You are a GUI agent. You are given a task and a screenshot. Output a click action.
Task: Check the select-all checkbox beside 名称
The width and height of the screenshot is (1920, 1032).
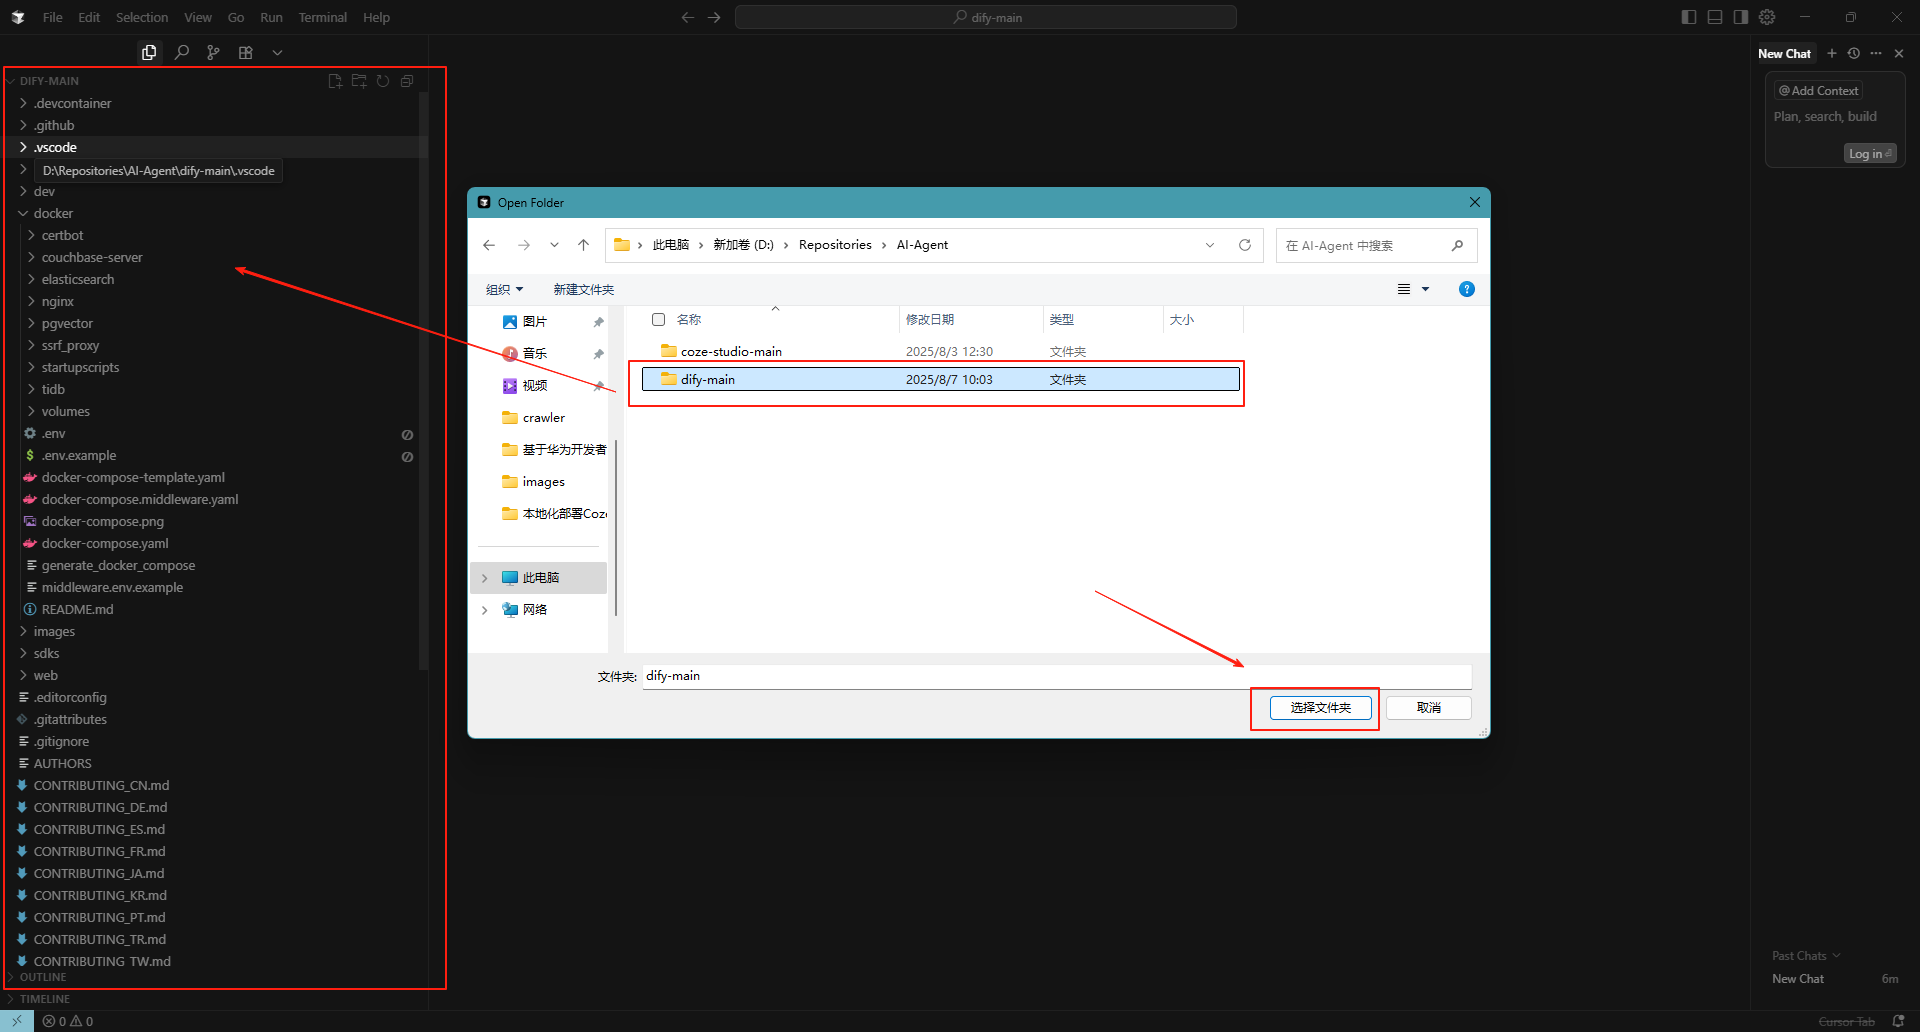[x=658, y=320]
